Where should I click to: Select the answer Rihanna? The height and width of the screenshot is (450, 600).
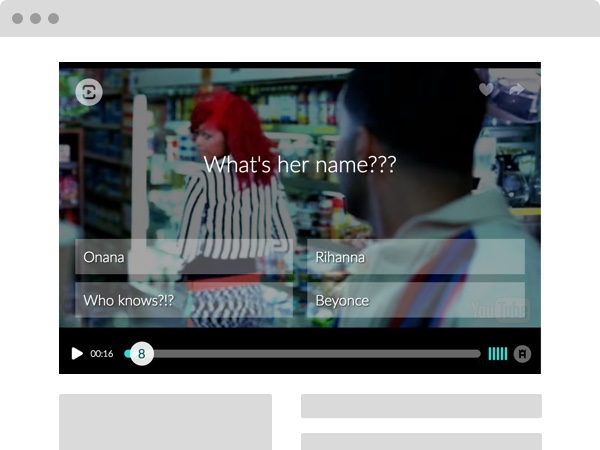416,257
